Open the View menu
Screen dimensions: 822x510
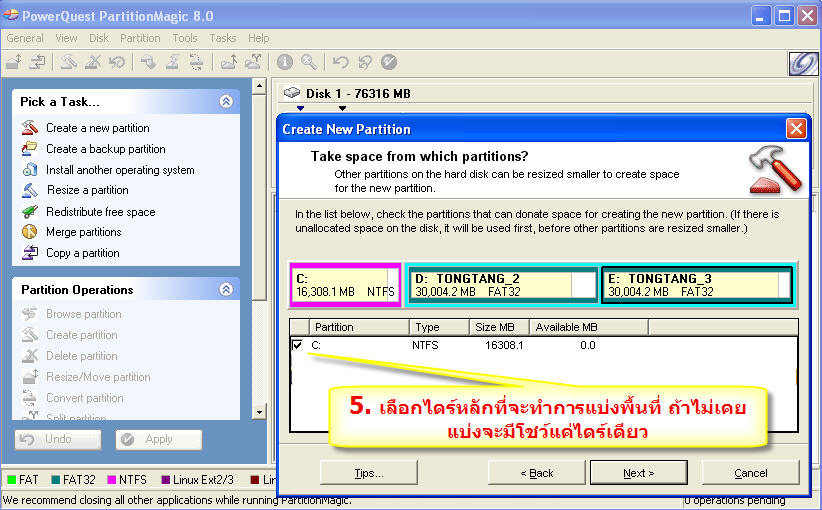tap(66, 38)
